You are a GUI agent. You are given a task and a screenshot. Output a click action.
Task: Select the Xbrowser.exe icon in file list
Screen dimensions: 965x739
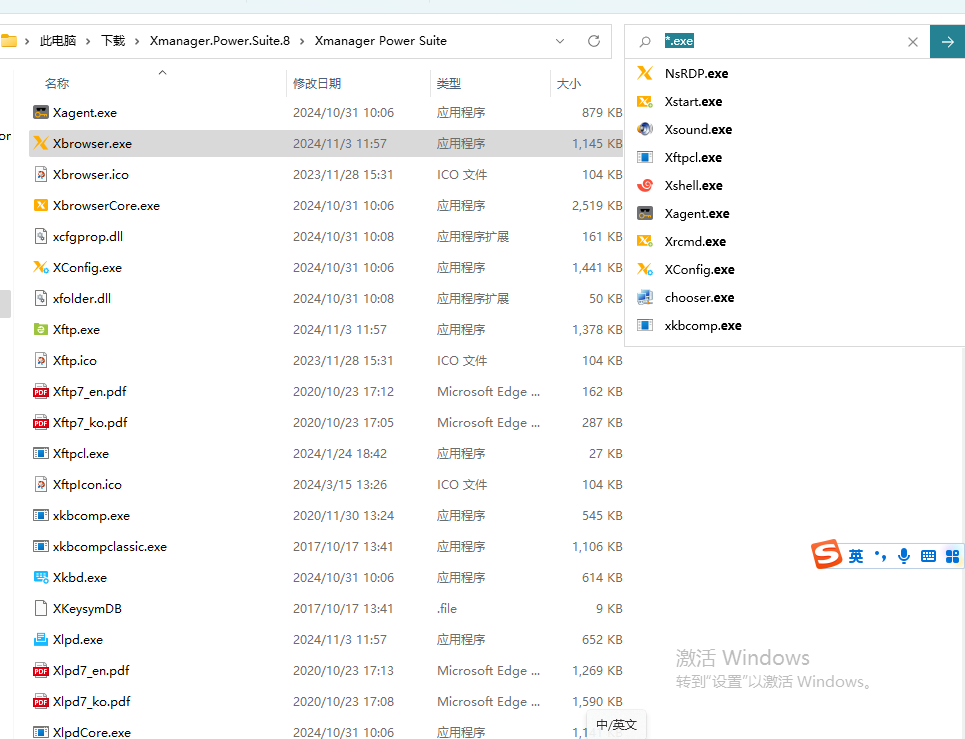[x=41, y=143]
